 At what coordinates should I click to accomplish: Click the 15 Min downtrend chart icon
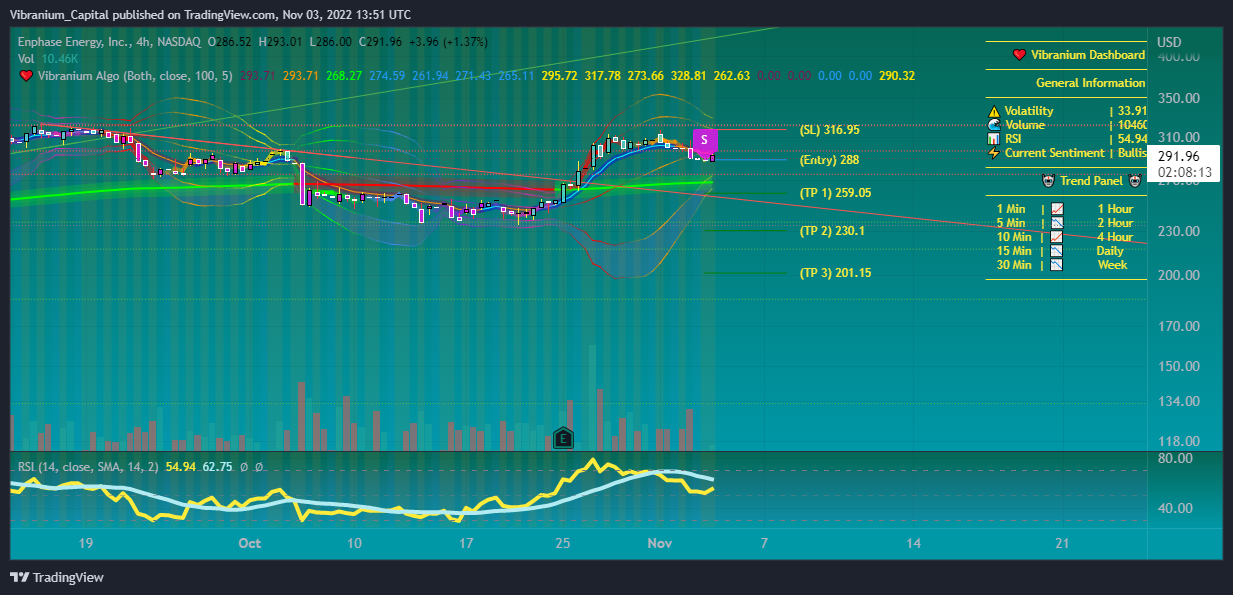(x=1056, y=251)
